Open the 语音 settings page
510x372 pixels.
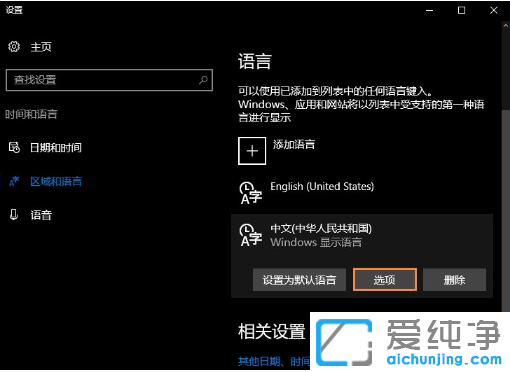pyautogui.click(x=41, y=215)
